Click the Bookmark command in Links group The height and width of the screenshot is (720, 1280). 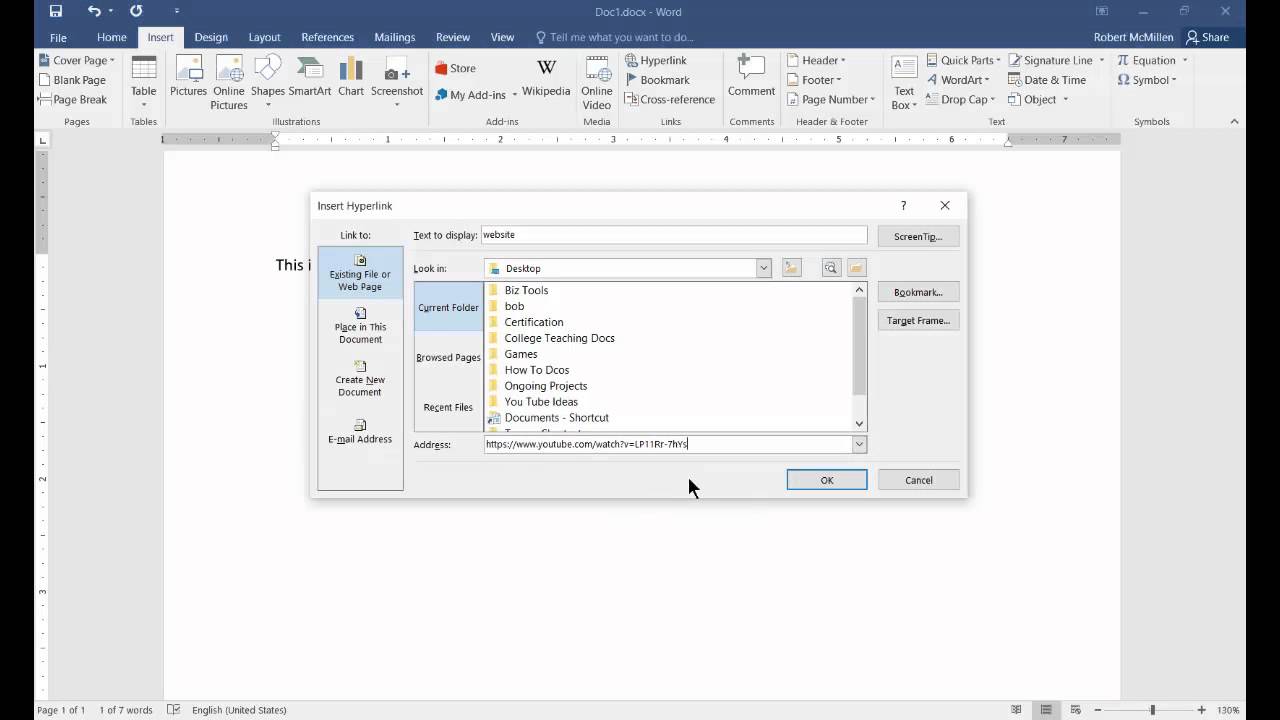[657, 80]
